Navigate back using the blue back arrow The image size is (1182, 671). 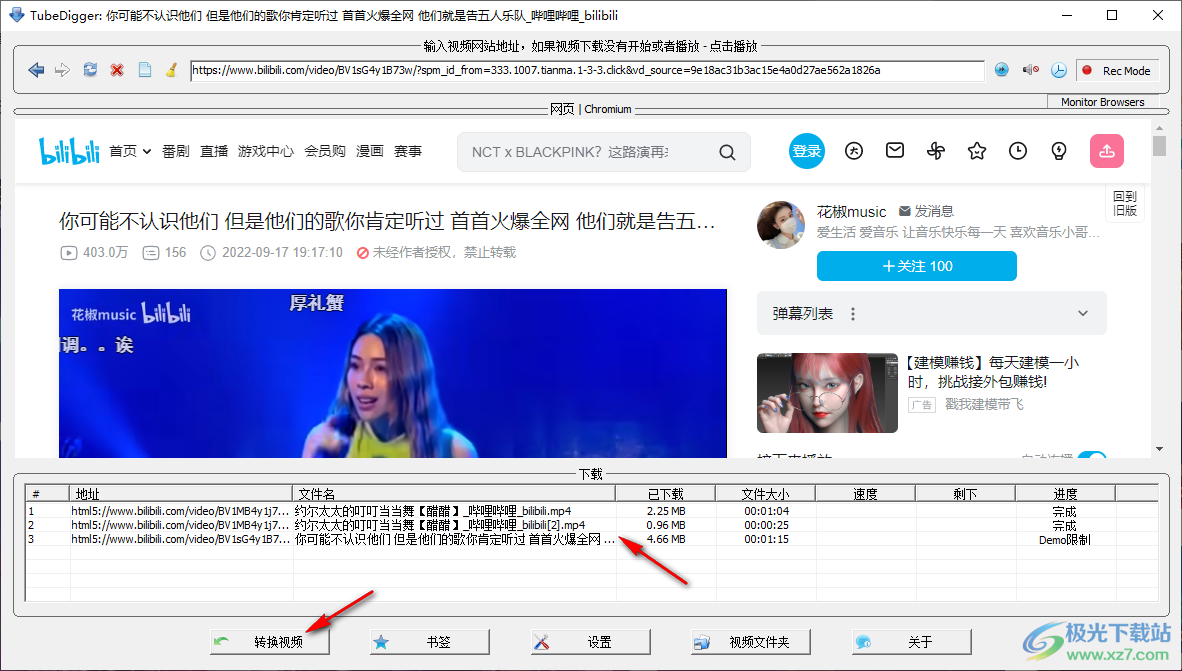click(36, 70)
